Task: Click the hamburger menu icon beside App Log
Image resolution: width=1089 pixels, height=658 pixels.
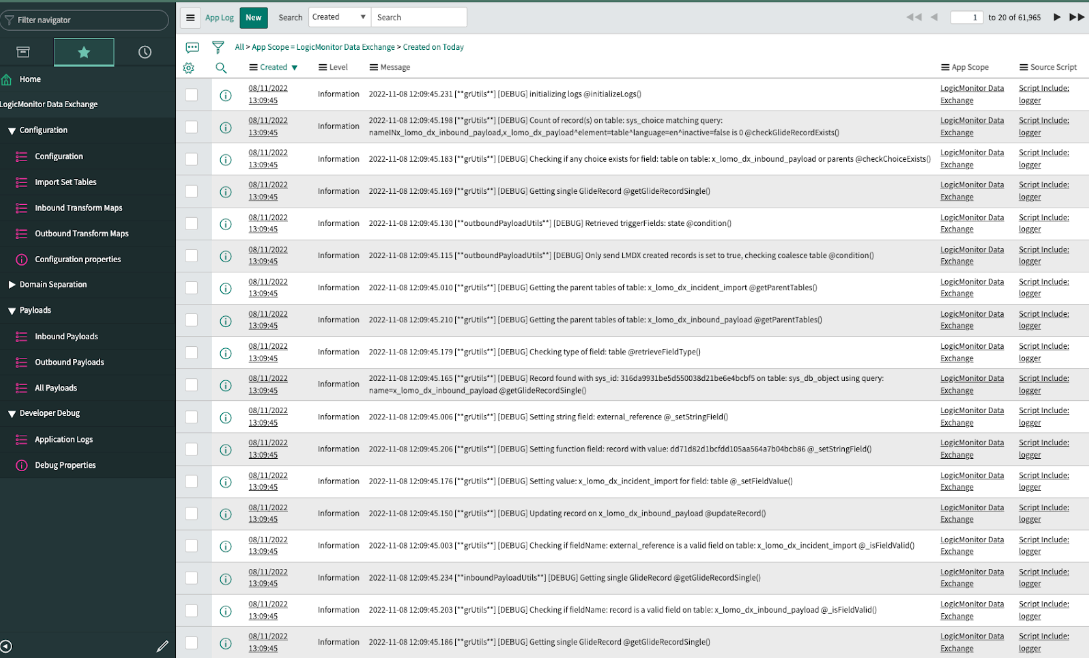Action: click(190, 17)
